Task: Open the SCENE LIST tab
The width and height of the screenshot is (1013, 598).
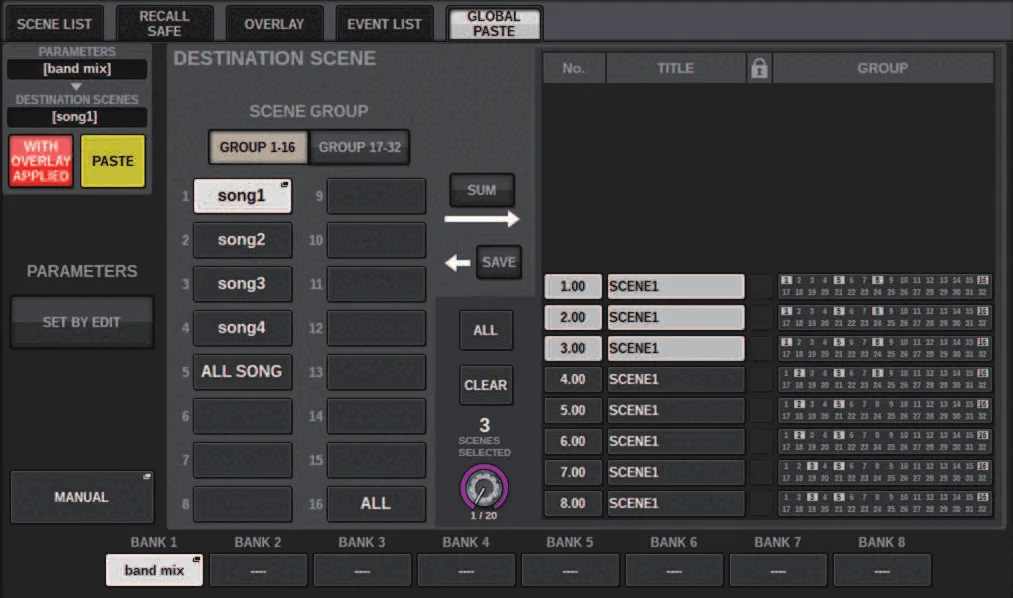Action: pyautogui.click(x=54, y=24)
